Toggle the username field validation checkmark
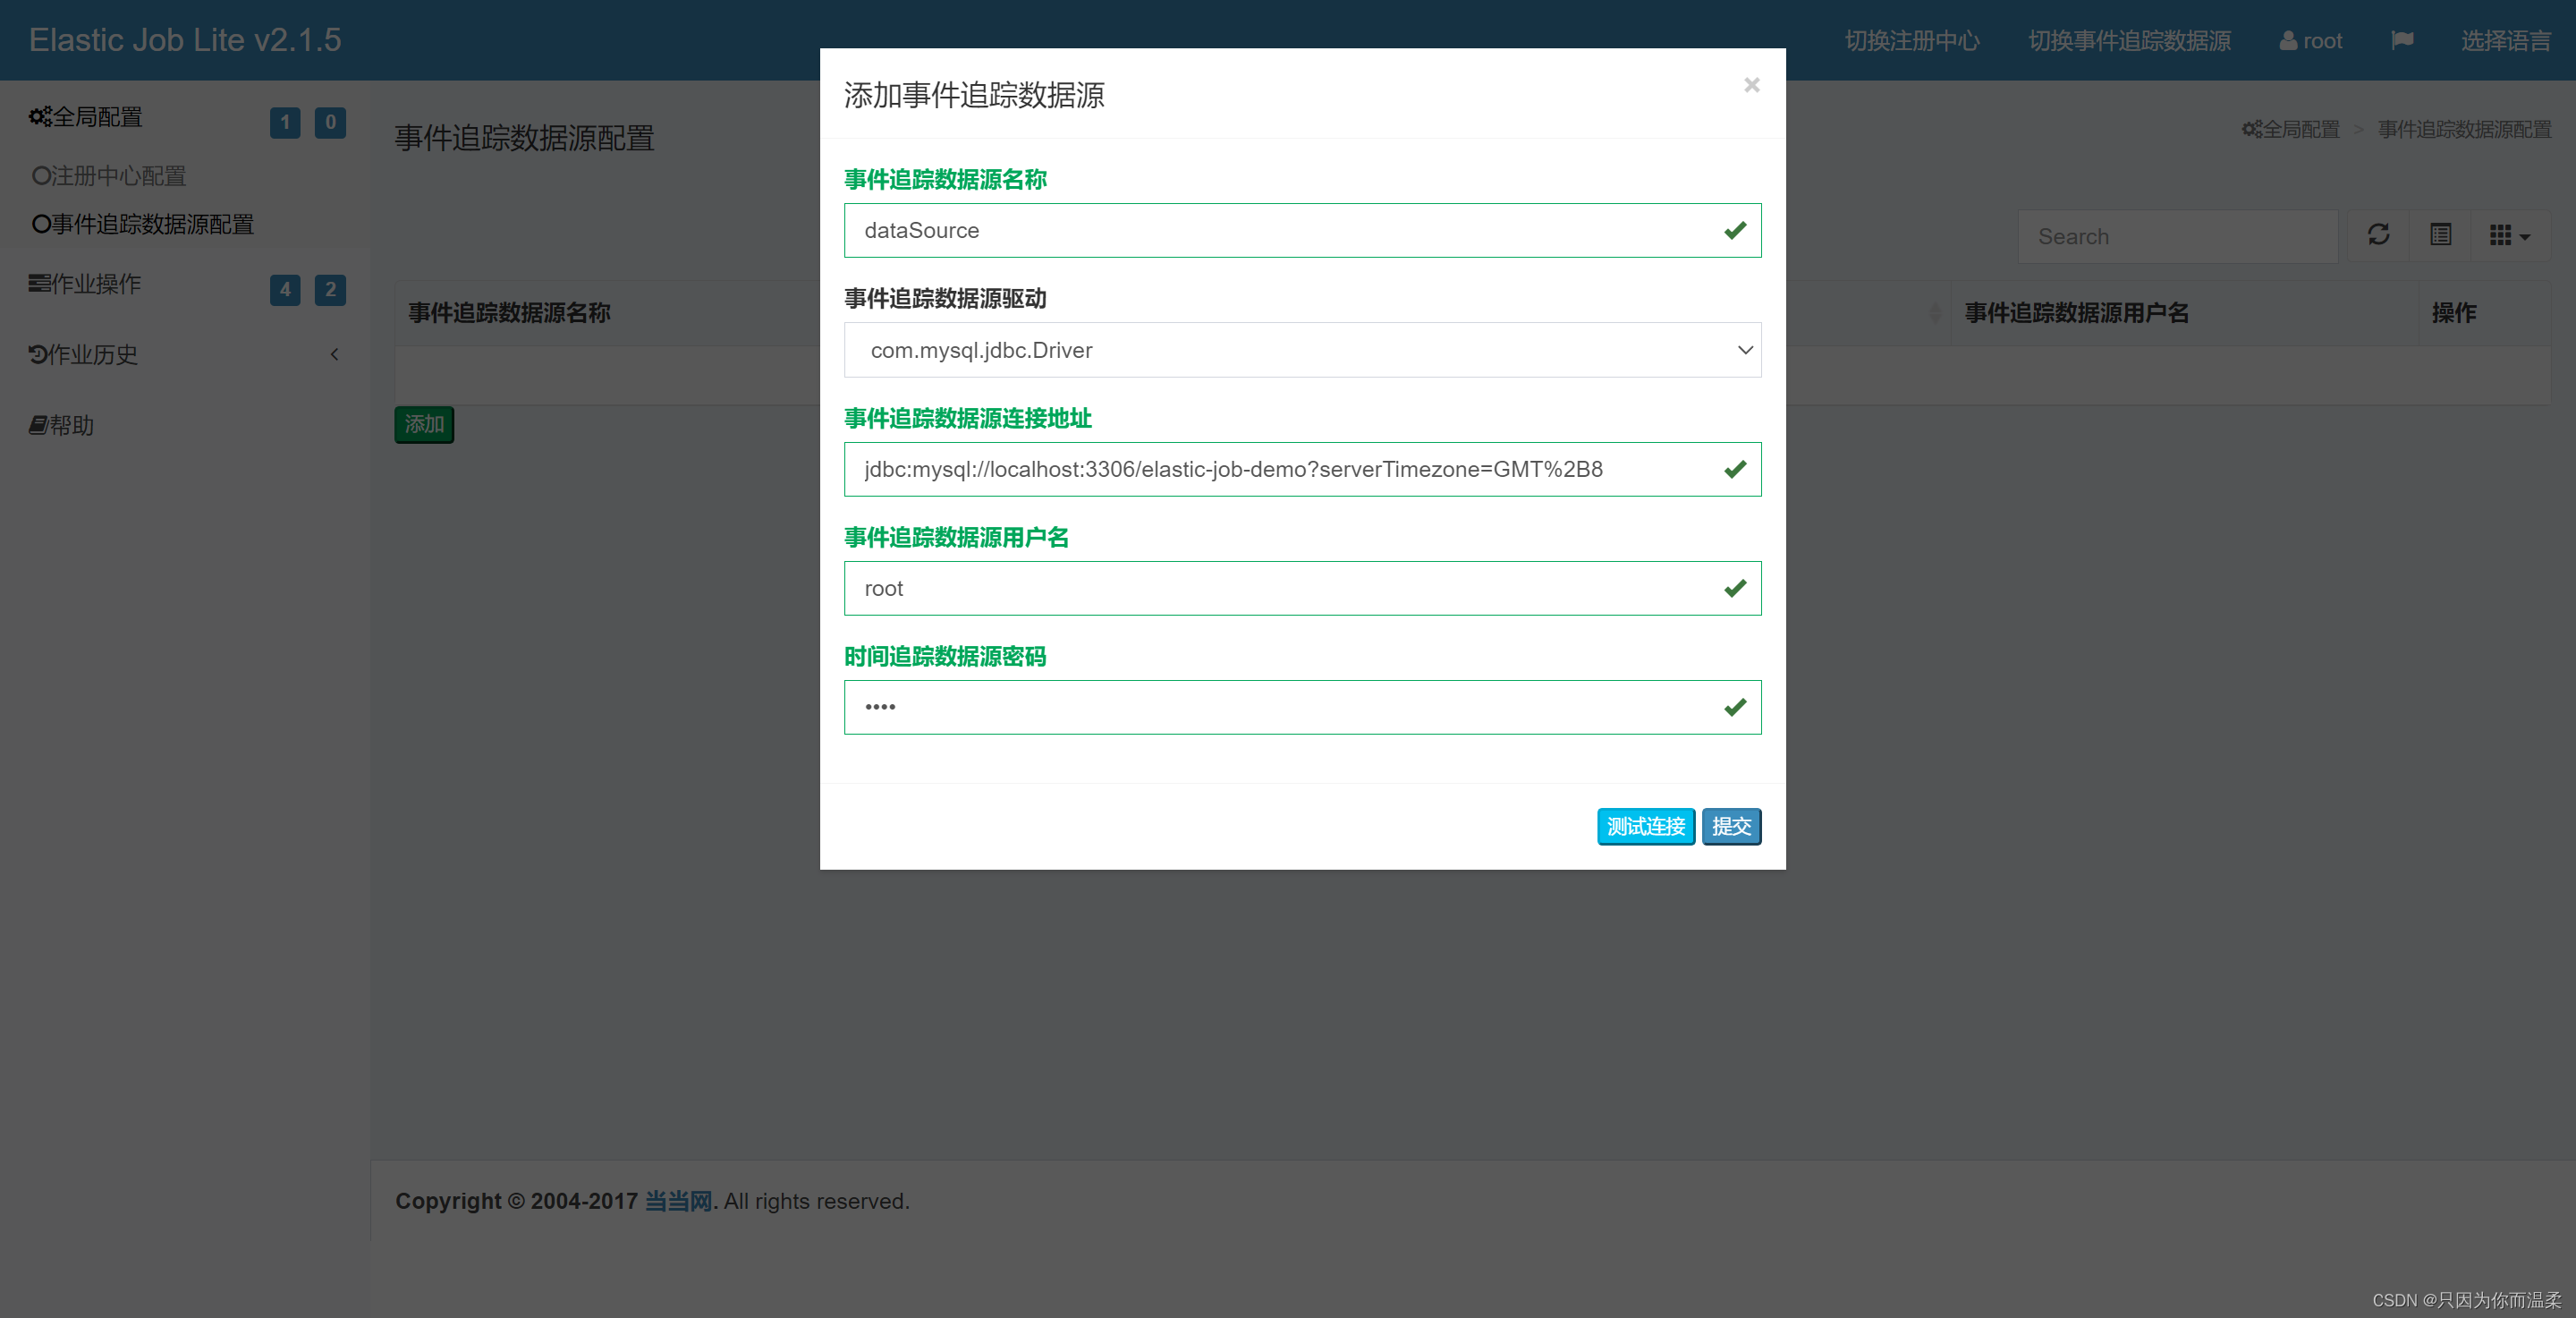Image resolution: width=2576 pixels, height=1318 pixels. pos(1734,589)
